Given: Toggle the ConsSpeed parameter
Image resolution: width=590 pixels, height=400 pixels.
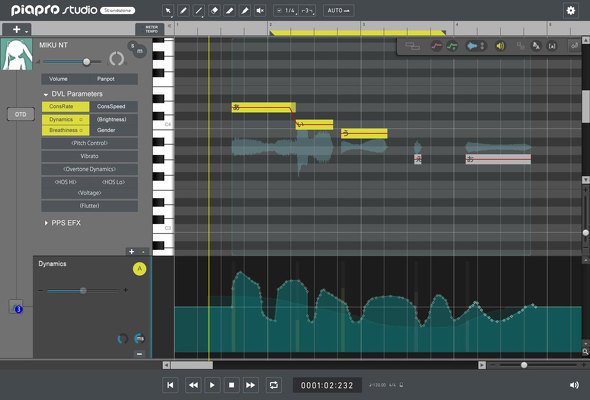Looking at the screenshot, I should [114, 107].
